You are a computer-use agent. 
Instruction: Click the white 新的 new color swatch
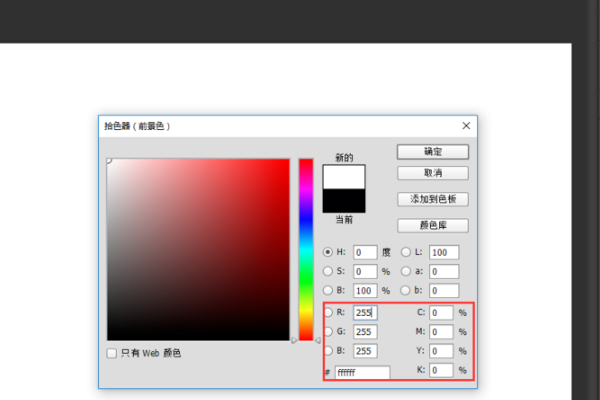[344, 177]
